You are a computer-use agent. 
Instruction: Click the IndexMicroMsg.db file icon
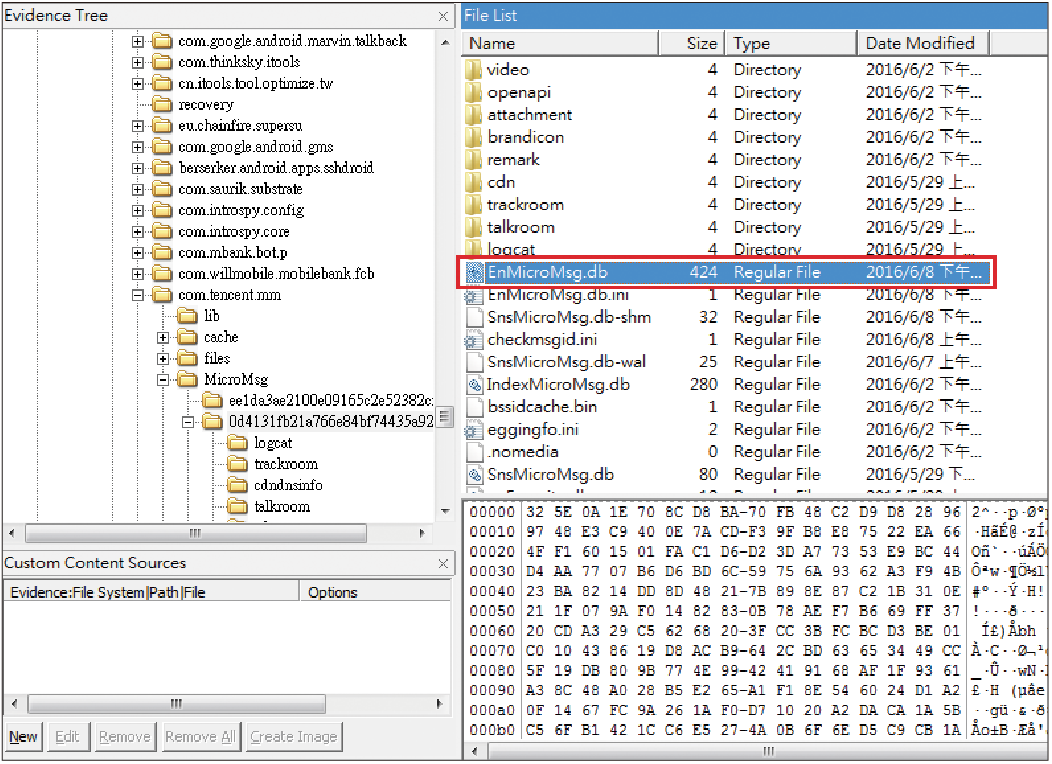click(475, 385)
